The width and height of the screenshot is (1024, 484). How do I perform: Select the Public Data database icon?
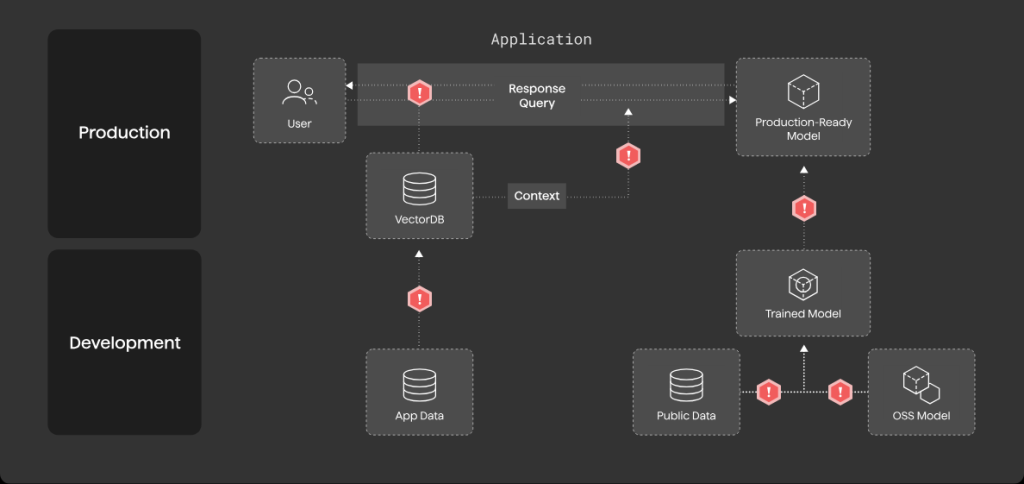point(686,385)
